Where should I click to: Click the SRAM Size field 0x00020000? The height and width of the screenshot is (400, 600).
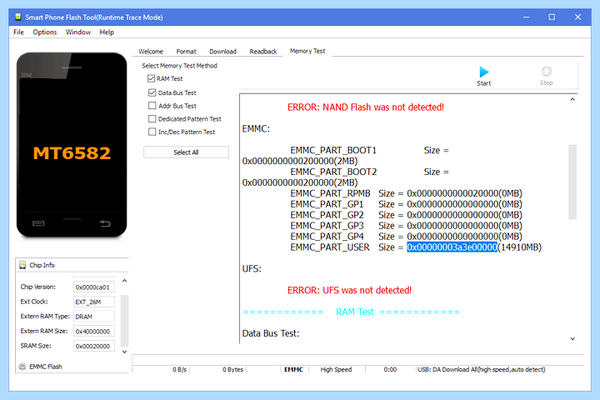pyautogui.click(x=94, y=346)
